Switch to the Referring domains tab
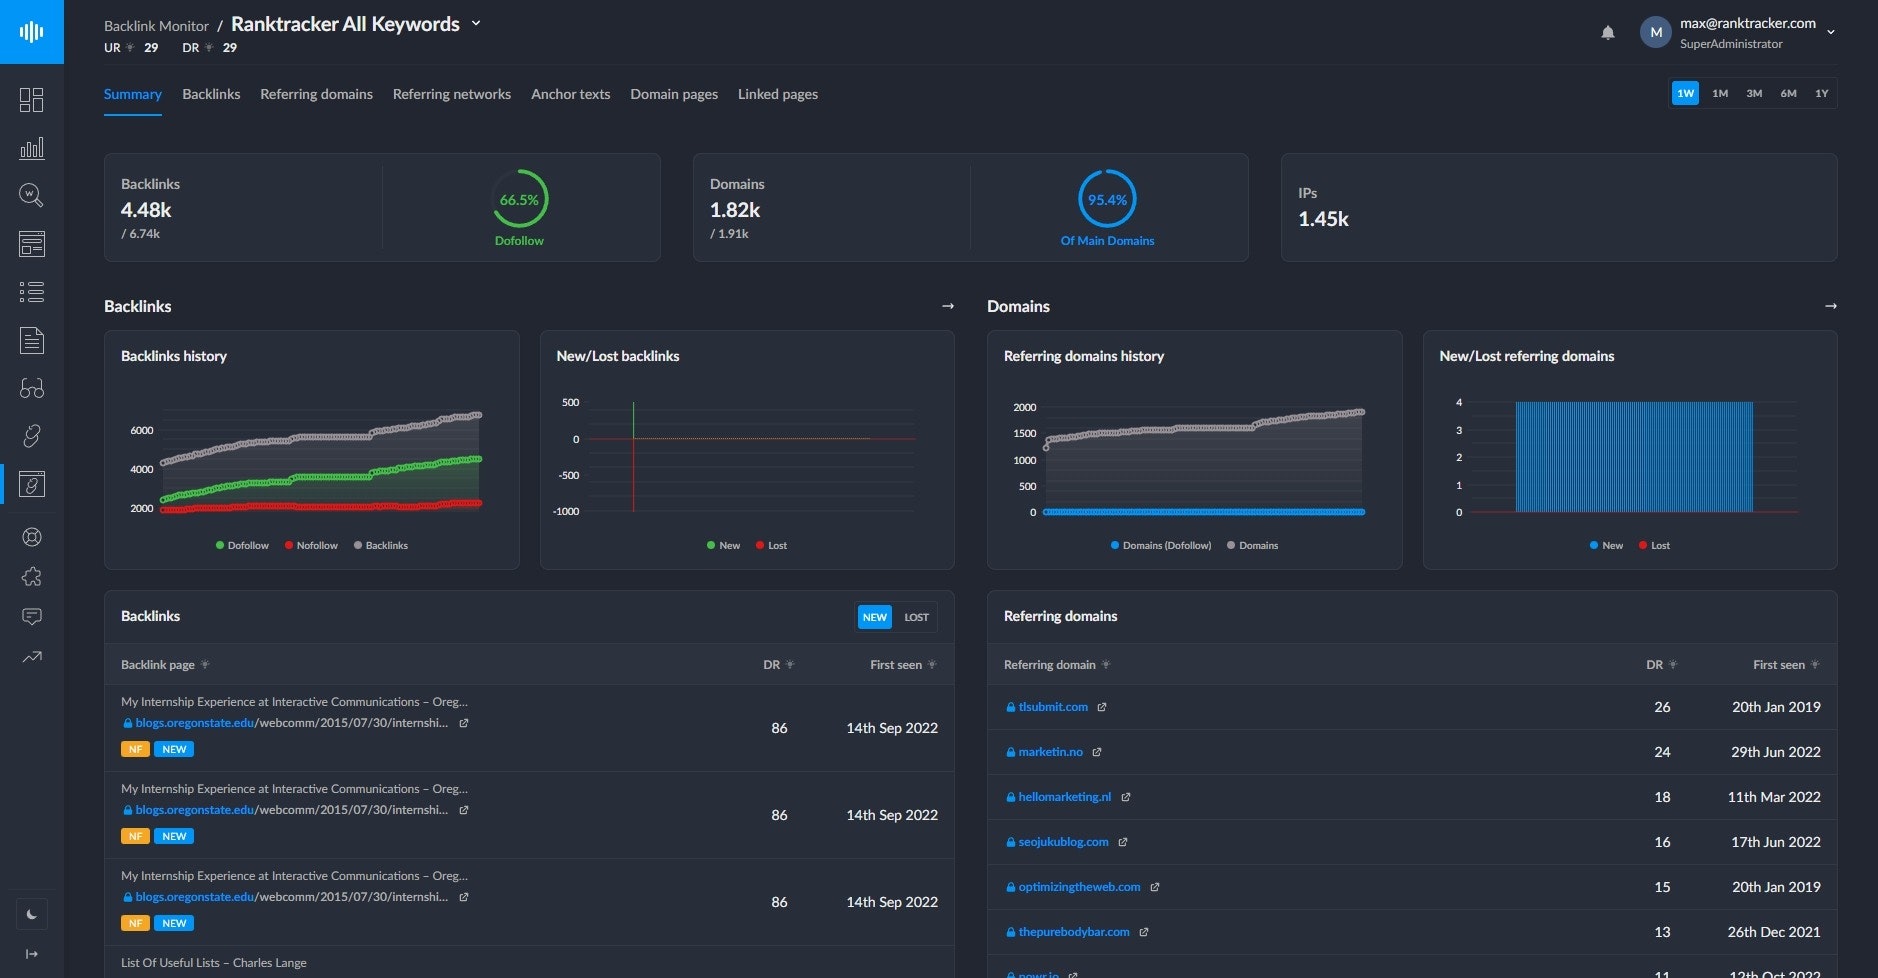The height and width of the screenshot is (978, 1878). point(316,94)
